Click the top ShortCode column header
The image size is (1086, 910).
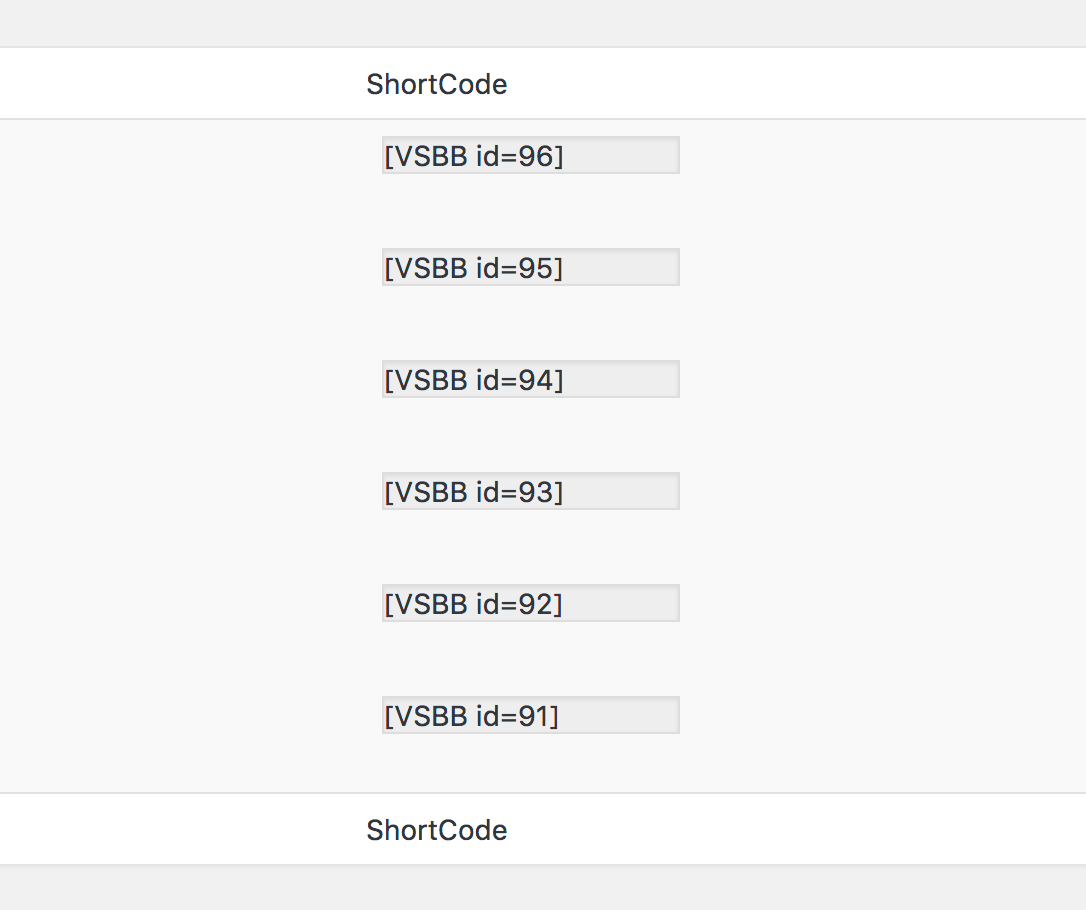437,84
